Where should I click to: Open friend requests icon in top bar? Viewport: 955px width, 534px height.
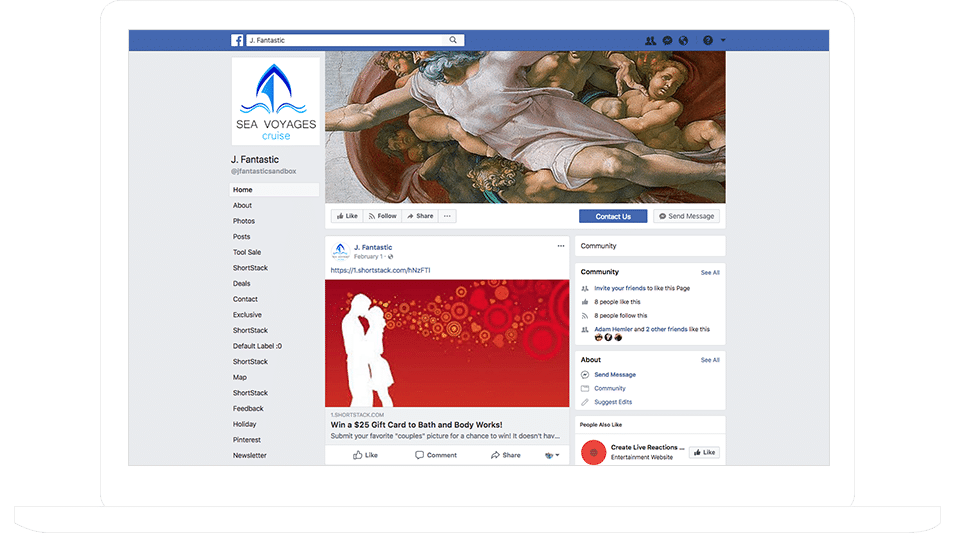[650, 40]
